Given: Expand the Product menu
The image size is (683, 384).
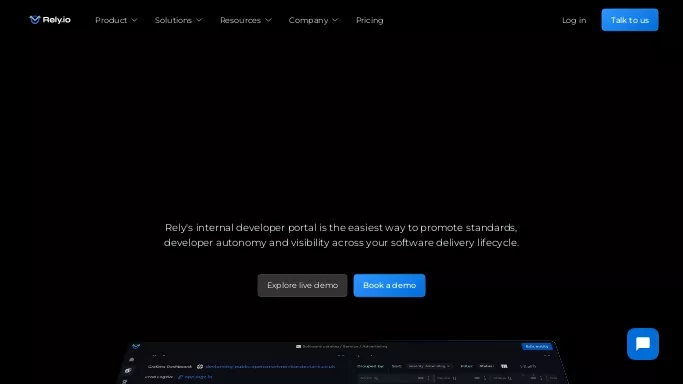Looking at the screenshot, I should (116, 20).
